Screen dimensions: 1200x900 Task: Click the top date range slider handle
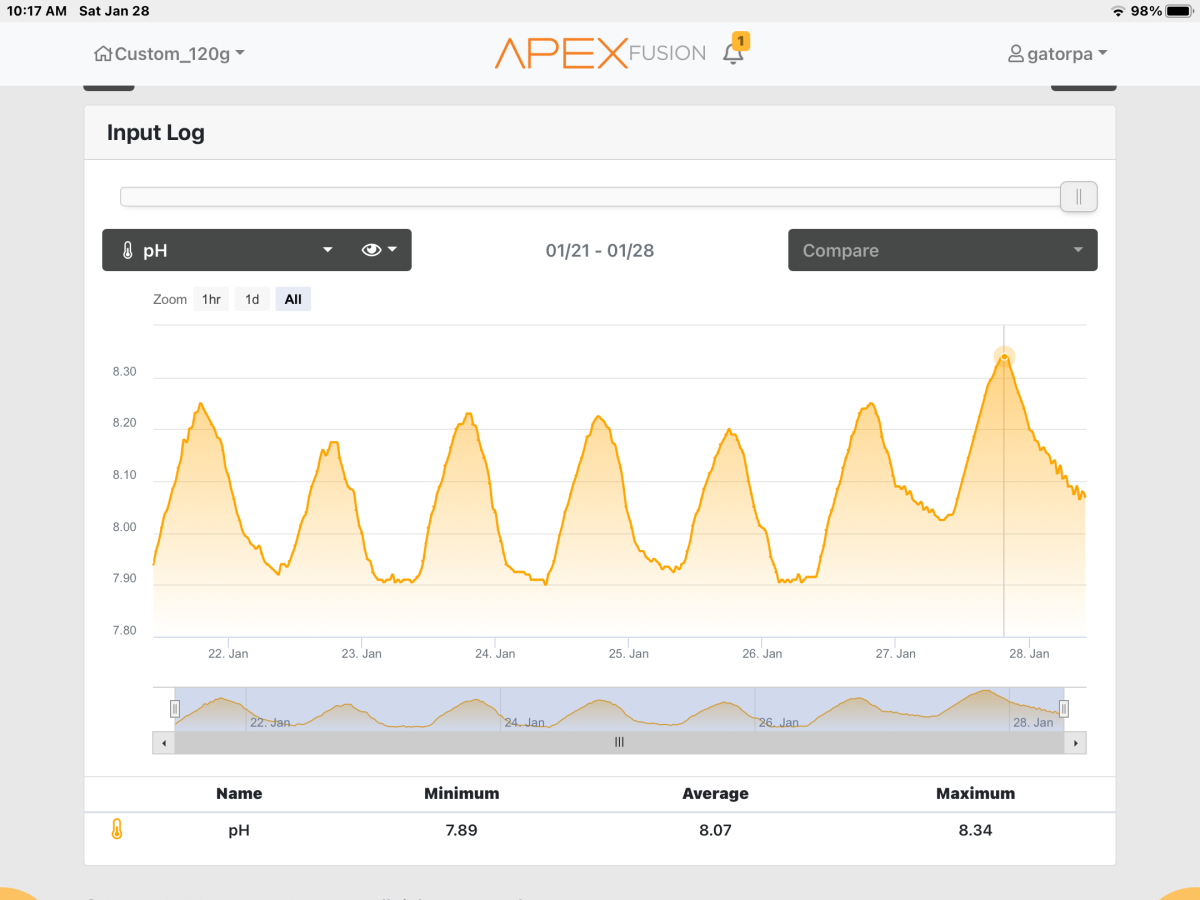pos(1078,197)
